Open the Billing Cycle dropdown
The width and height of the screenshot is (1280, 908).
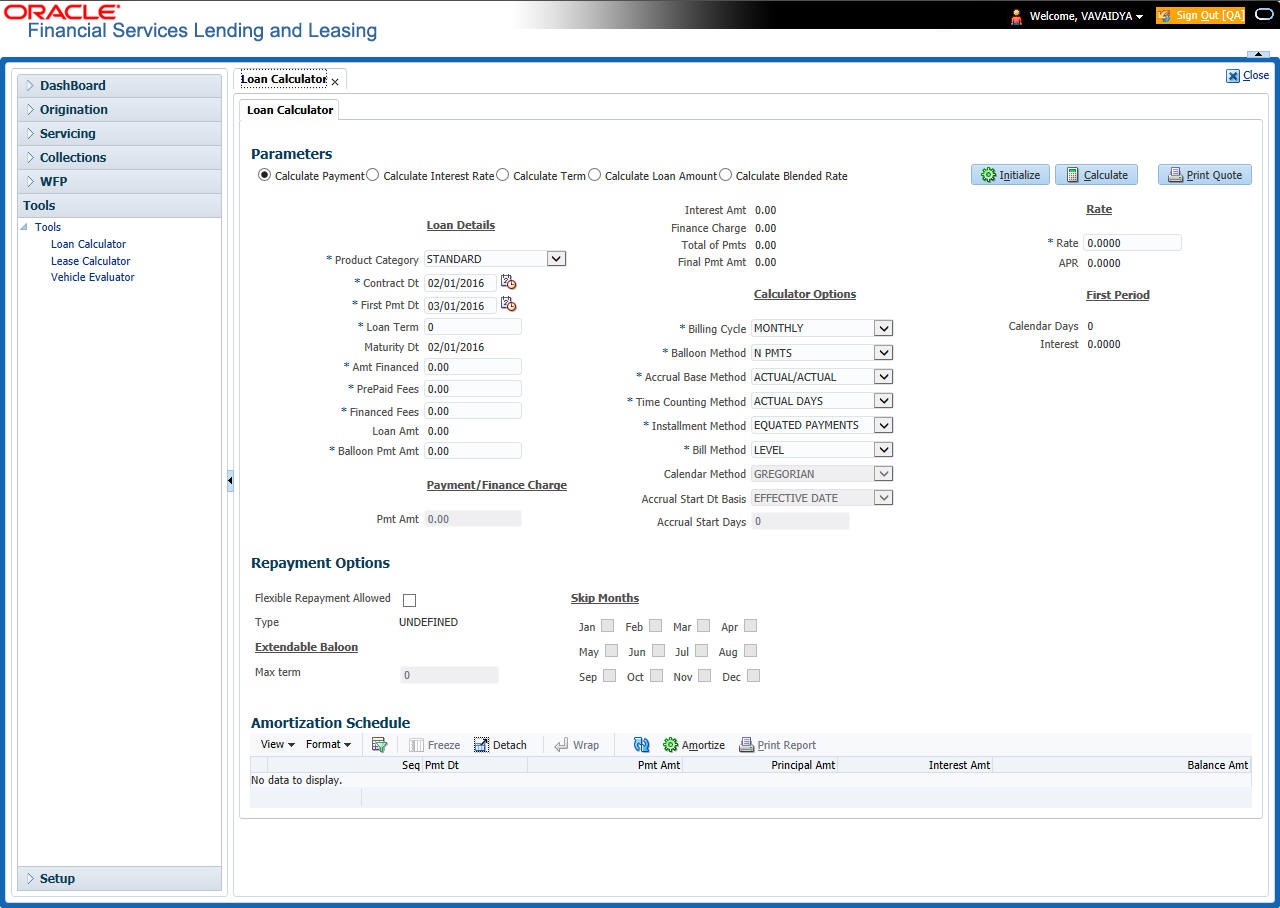[x=882, y=328]
